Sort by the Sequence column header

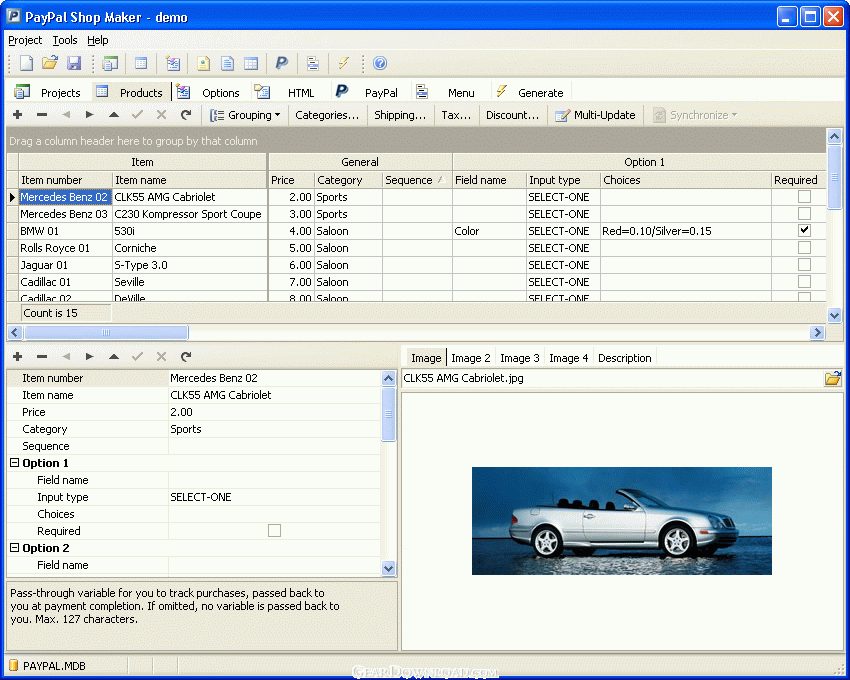click(x=417, y=180)
